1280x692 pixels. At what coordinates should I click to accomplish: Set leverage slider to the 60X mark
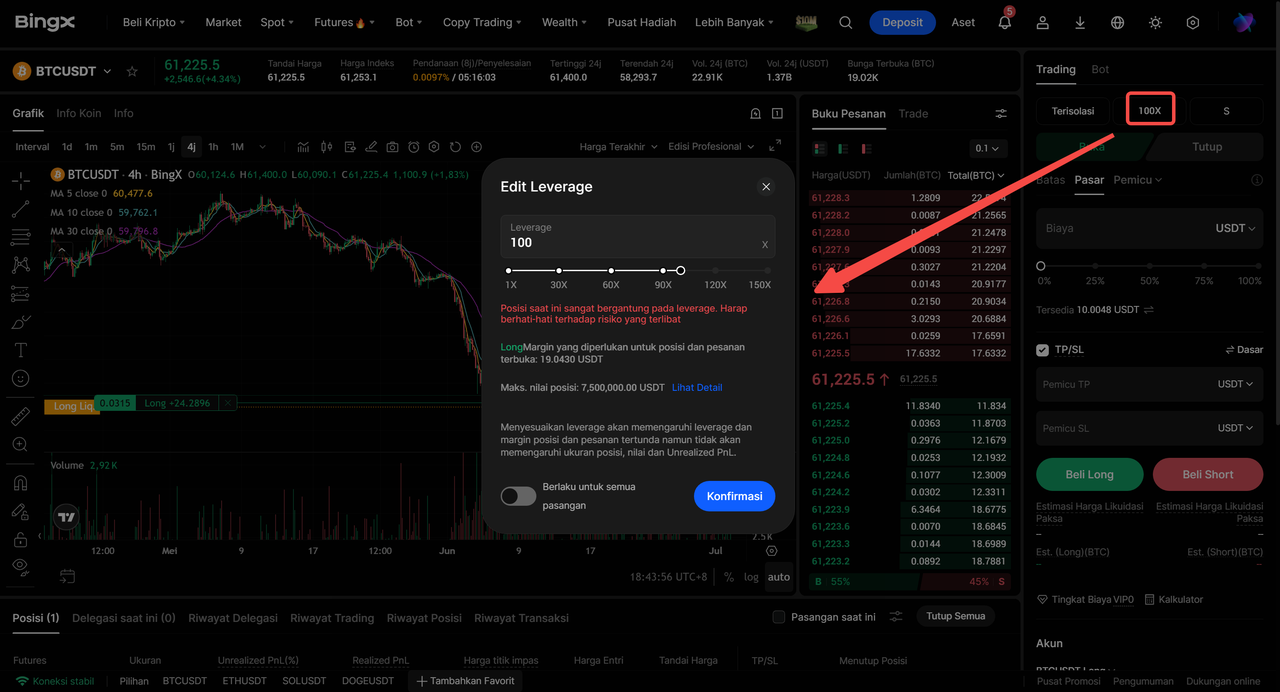[x=611, y=270]
